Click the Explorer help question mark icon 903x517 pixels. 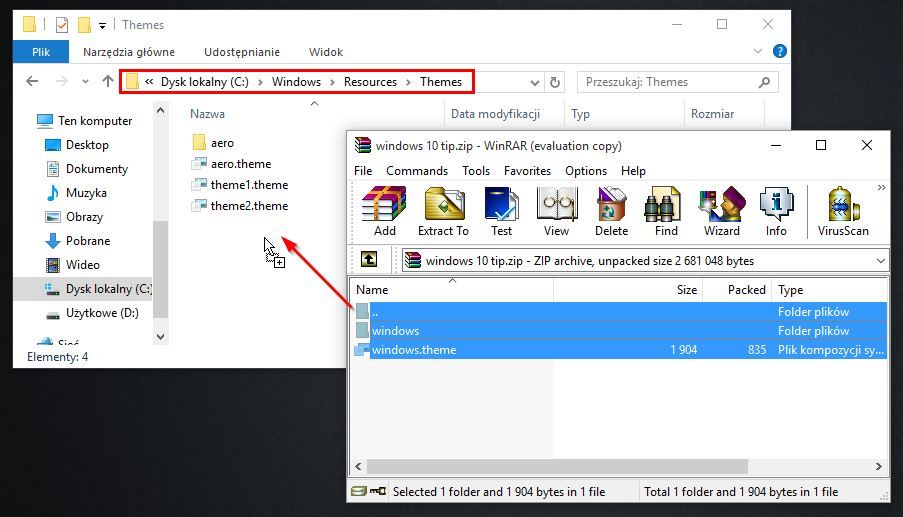780,51
